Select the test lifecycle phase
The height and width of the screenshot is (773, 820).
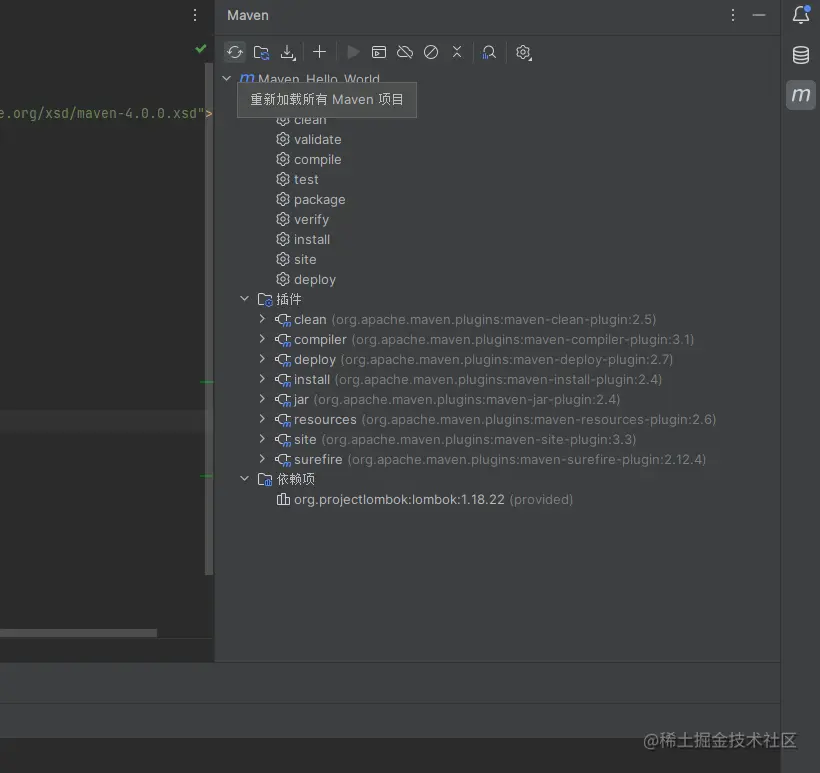297,179
